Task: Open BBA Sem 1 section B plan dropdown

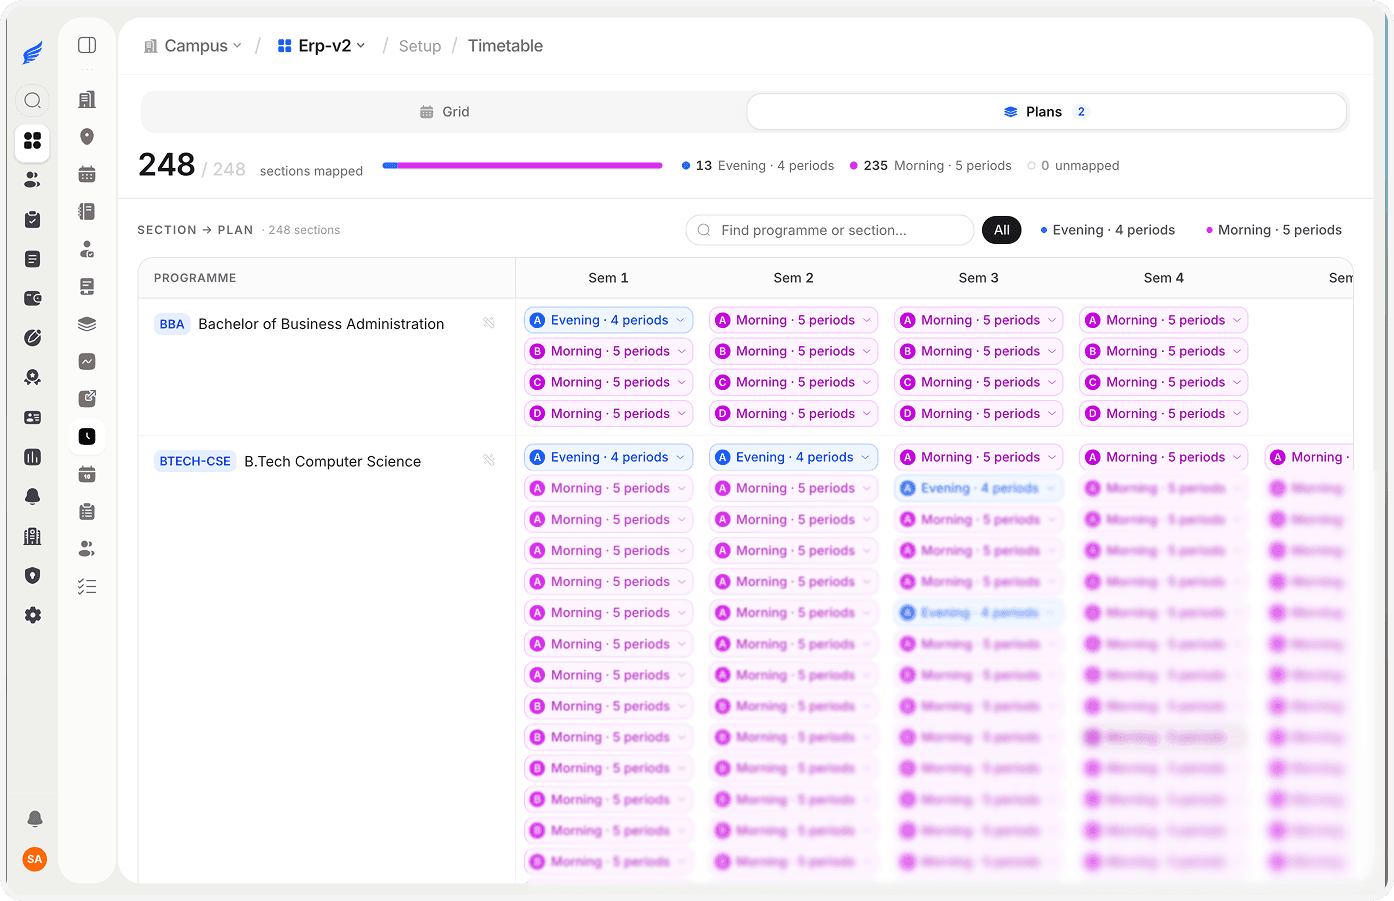Action: point(609,351)
